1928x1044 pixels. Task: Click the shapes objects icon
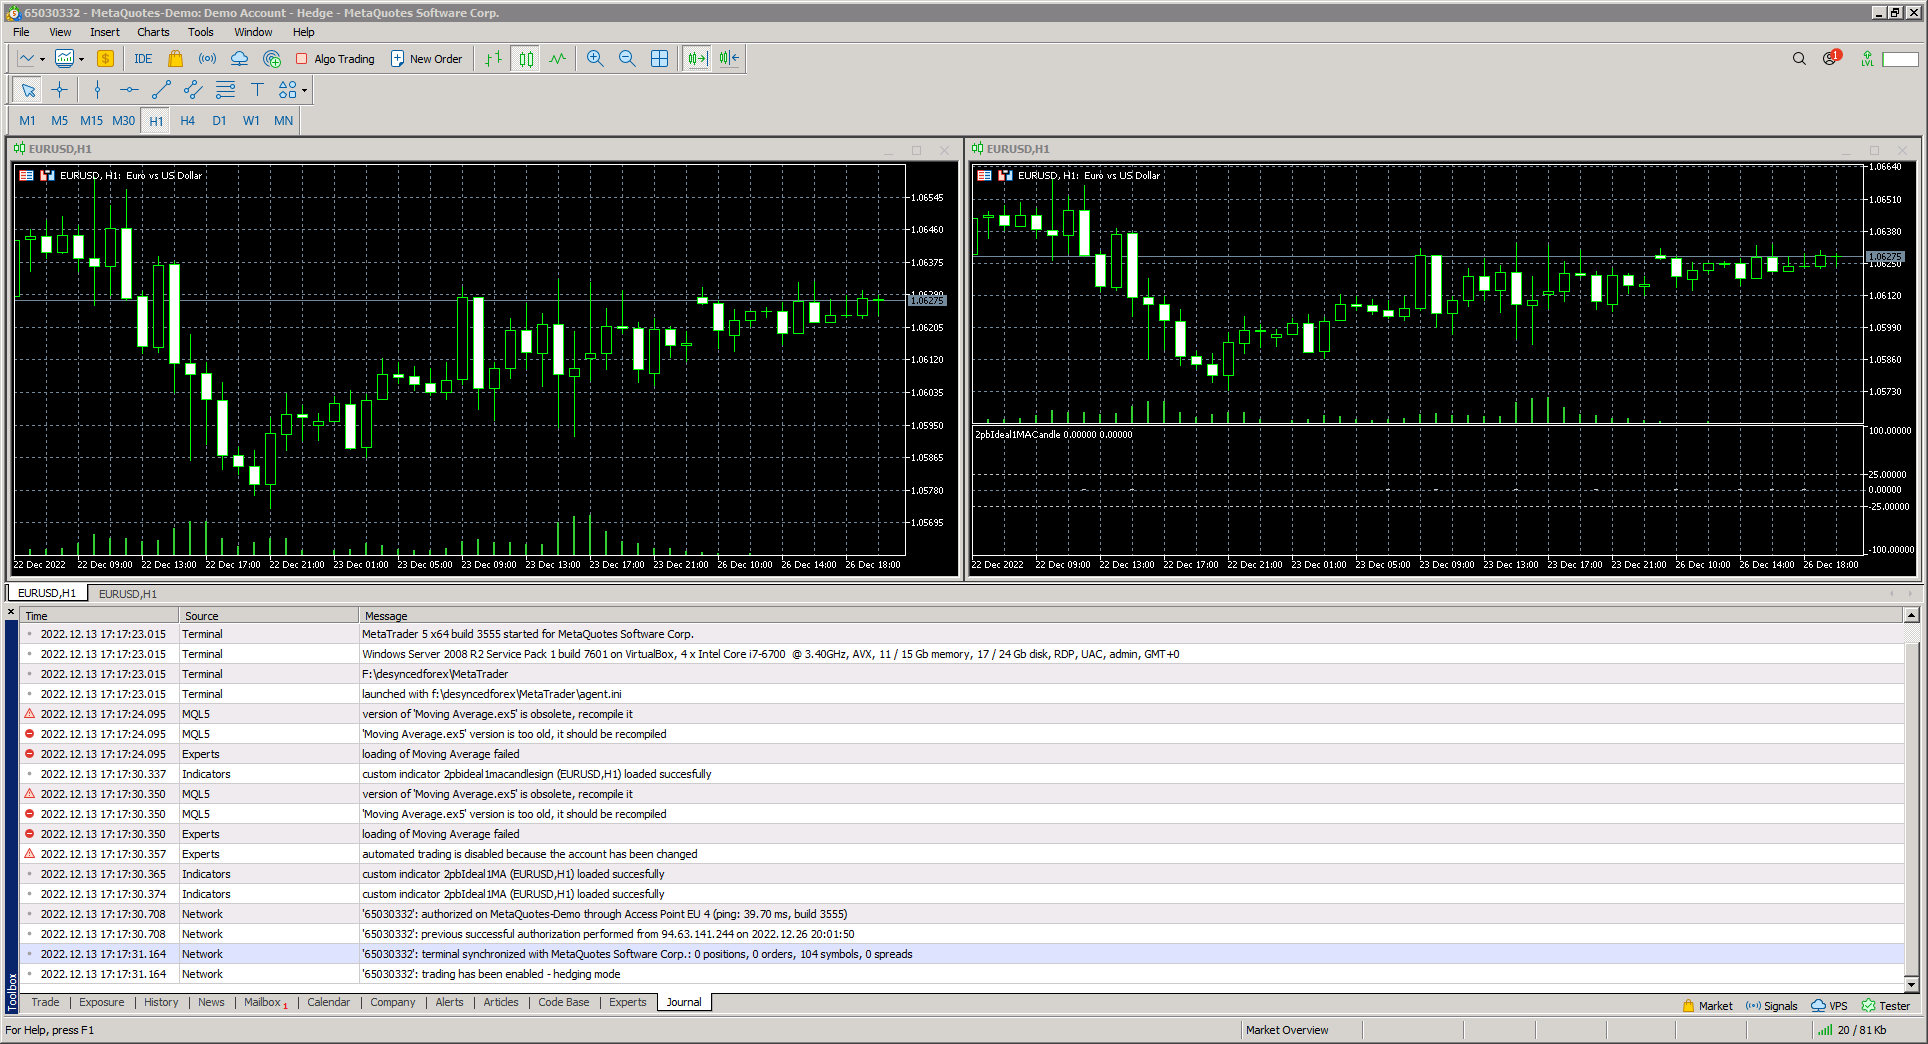pyautogui.click(x=287, y=90)
